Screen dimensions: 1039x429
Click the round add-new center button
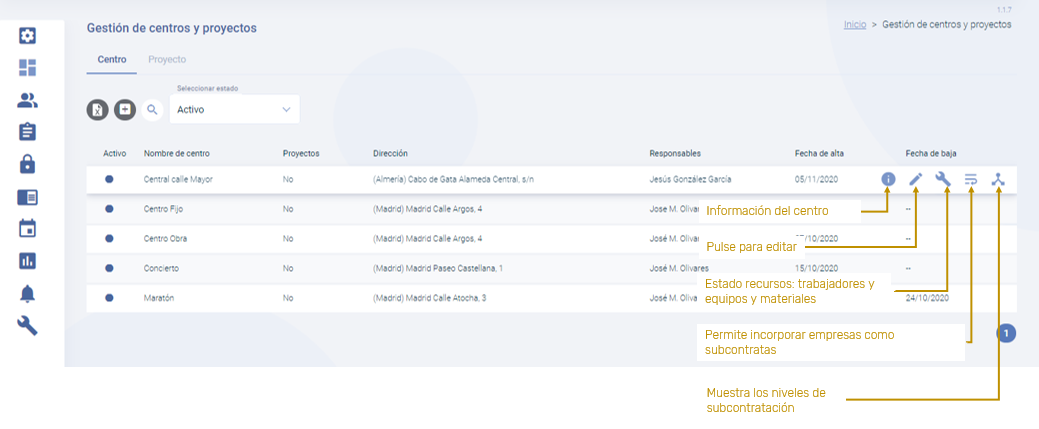point(125,110)
